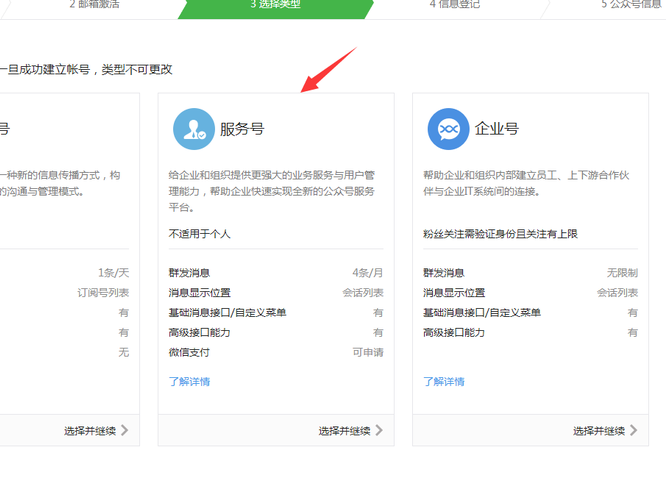Click 订阅号列表 value text

point(103,293)
